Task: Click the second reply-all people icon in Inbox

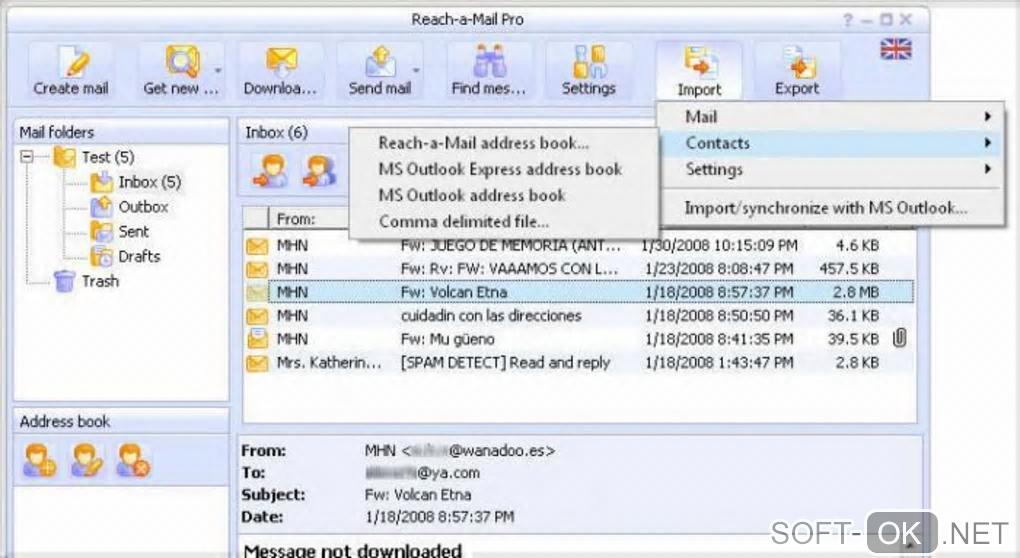Action: [319, 172]
